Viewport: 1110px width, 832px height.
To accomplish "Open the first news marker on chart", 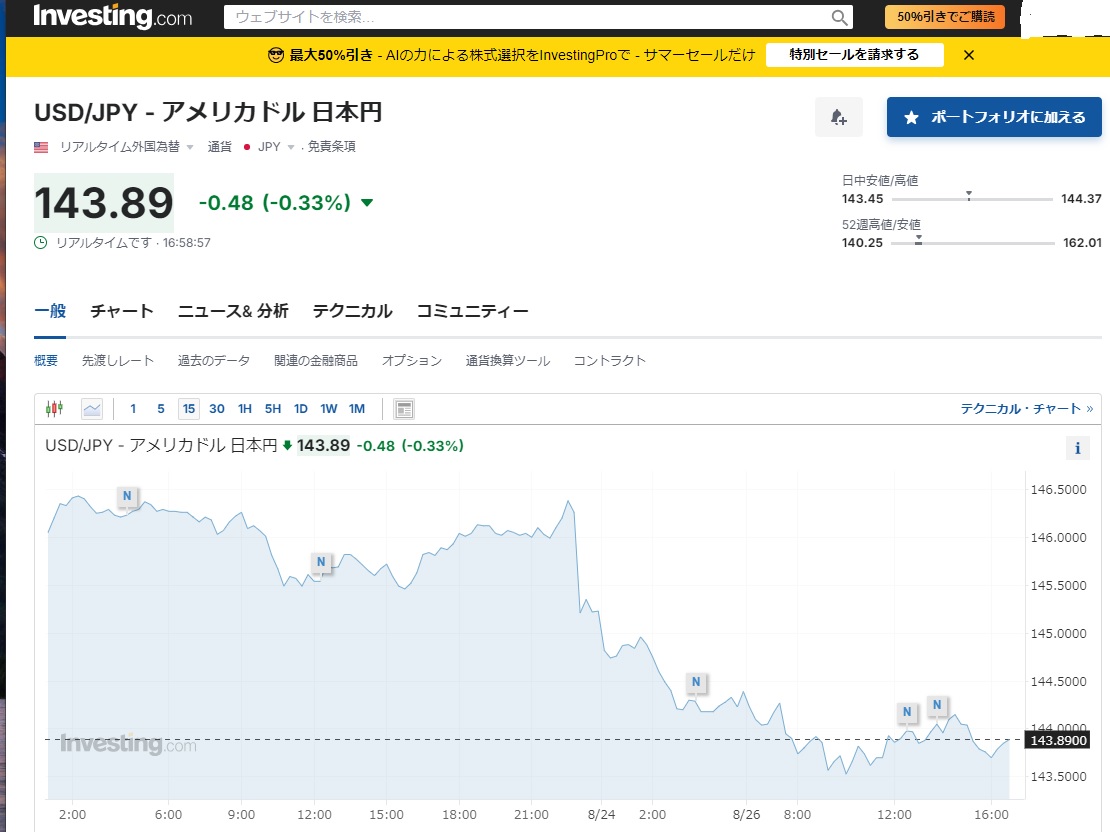I will pyautogui.click(x=127, y=496).
